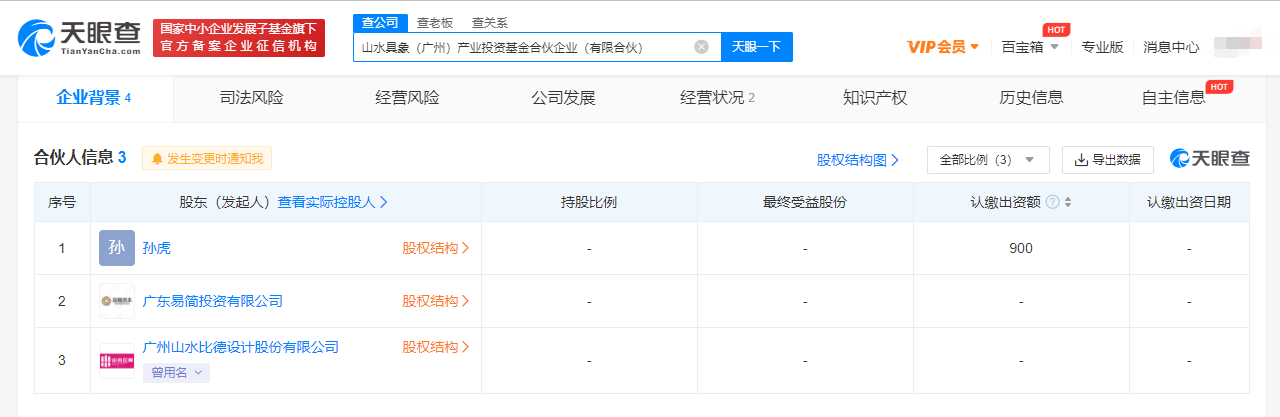Image resolution: width=1280 pixels, height=417 pixels.
Task: Open 消息中心
Action: pyautogui.click(x=1171, y=47)
